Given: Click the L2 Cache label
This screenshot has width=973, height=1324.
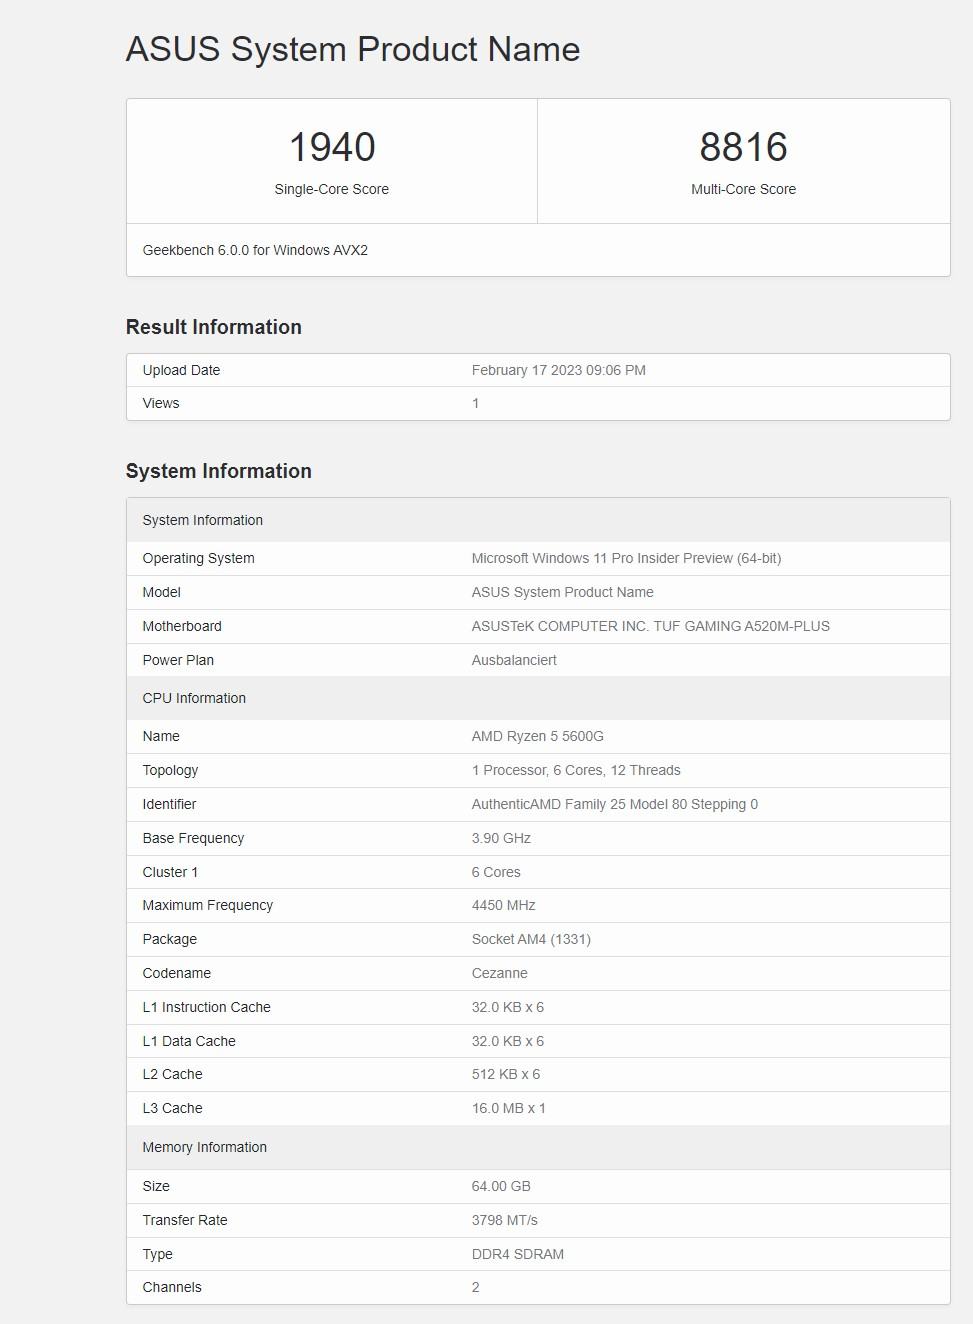Looking at the screenshot, I should click(x=172, y=1074).
